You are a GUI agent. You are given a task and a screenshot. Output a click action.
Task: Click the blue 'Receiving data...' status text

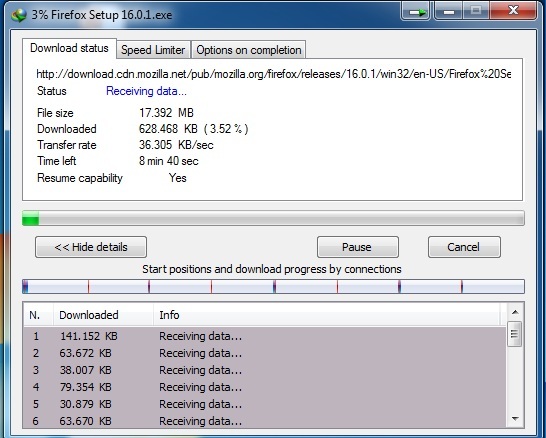146,91
